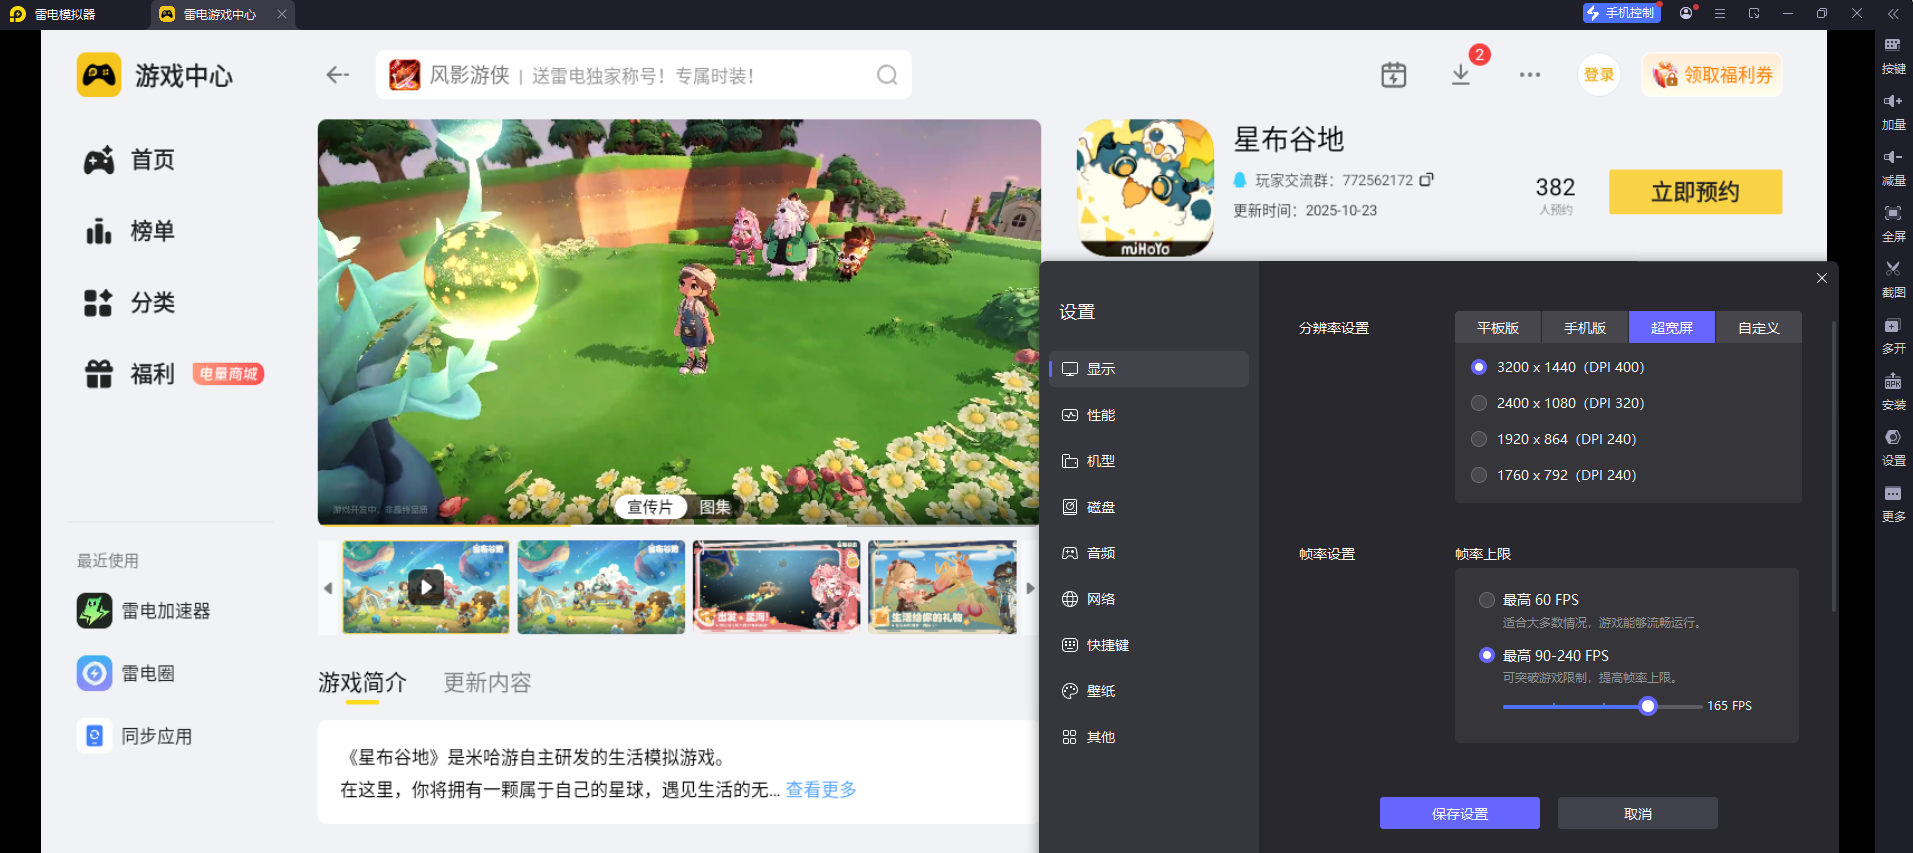
Task: Open 性能 settings section
Action: click(x=1149, y=415)
